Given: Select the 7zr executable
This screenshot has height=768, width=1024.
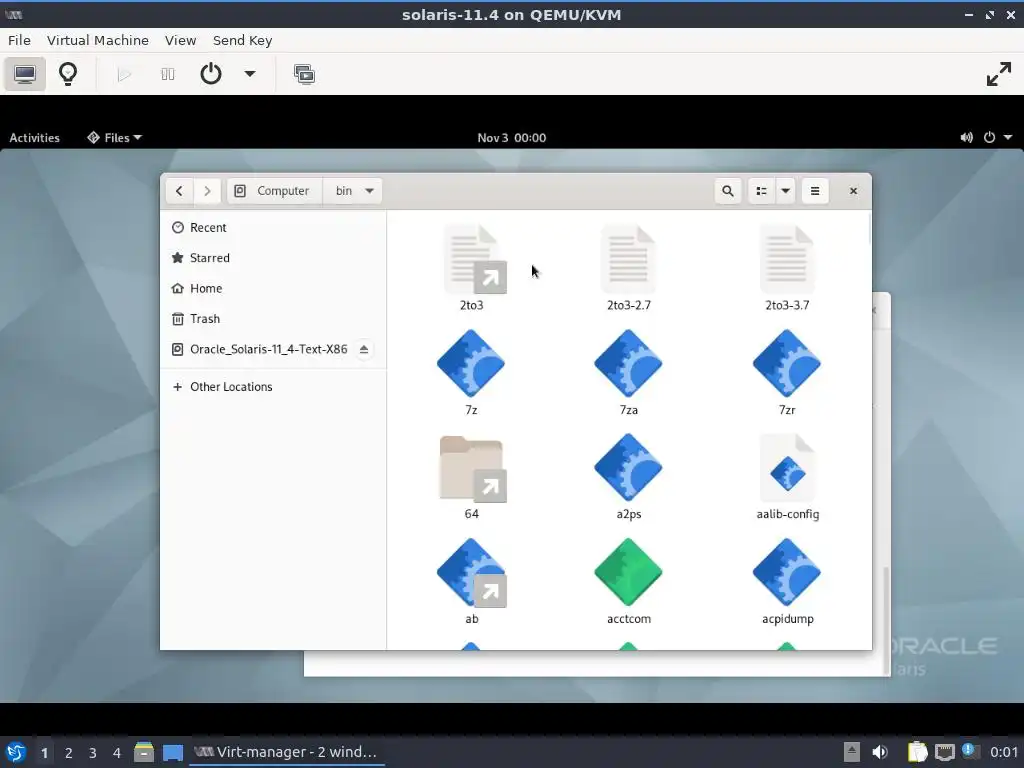Looking at the screenshot, I should pyautogui.click(x=787, y=373).
